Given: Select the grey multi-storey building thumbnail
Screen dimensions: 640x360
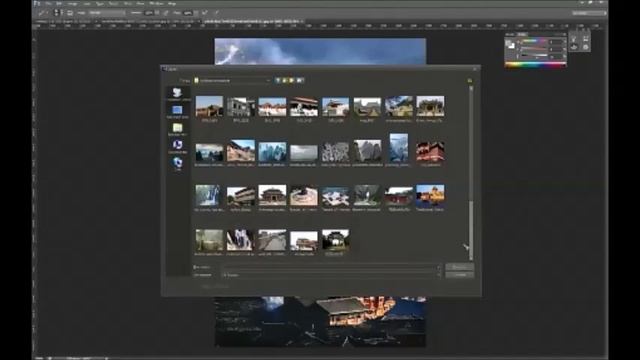Looking at the screenshot, I should (241, 107).
